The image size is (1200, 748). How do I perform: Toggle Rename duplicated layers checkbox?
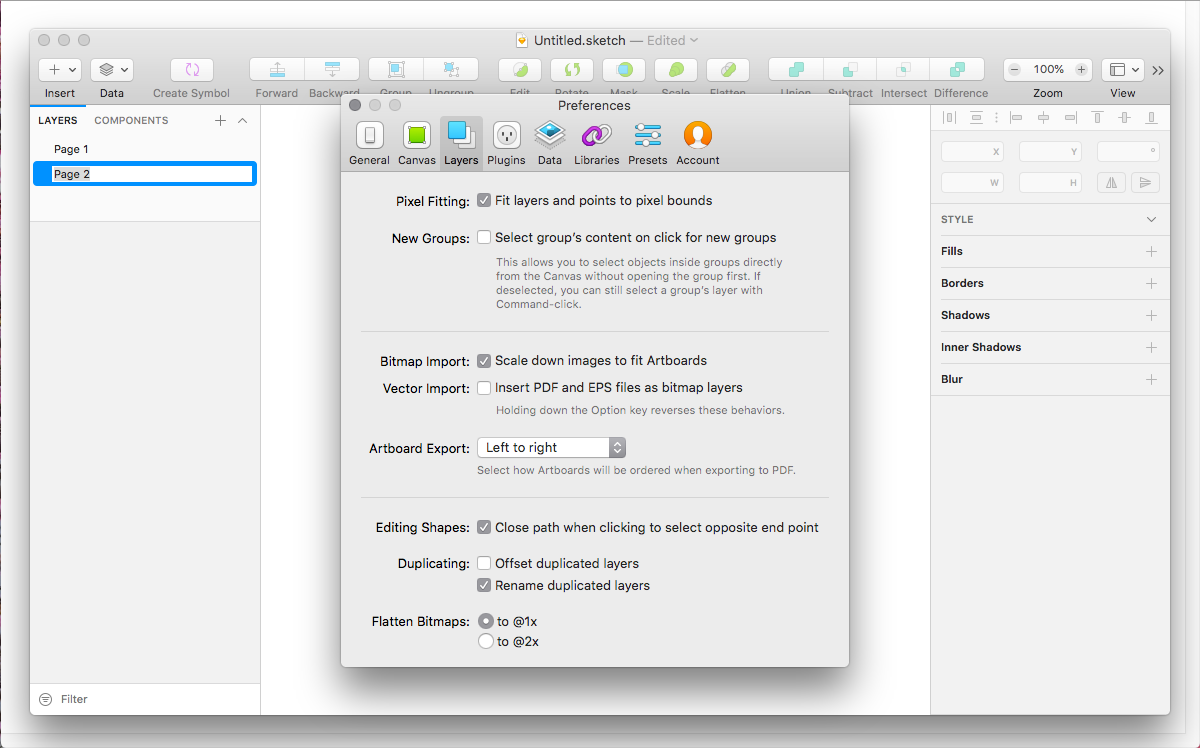[484, 586]
